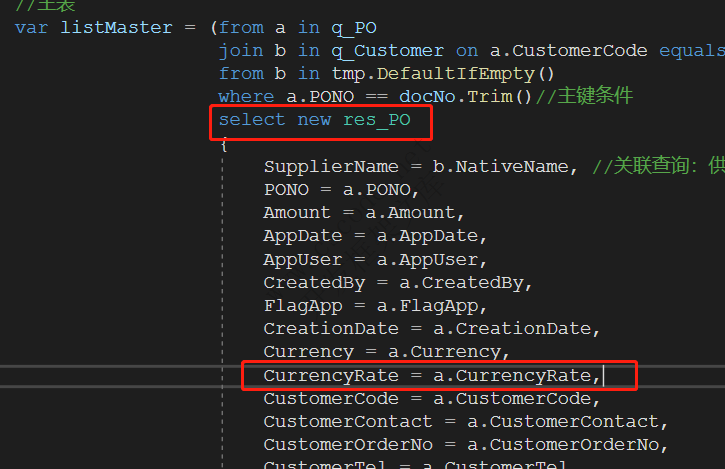The height and width of the screenshot is (469, 725).
Task: Click the Currency = a.Currency line
Action: point(387,352)
